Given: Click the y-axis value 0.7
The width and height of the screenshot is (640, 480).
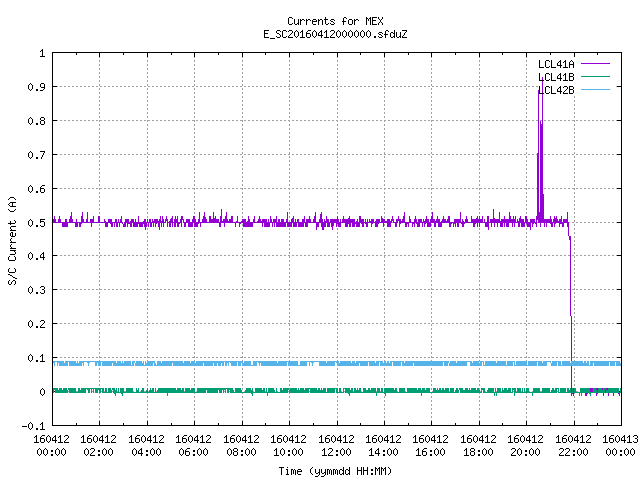Looking at the screenshot, I should click(36, 155).
